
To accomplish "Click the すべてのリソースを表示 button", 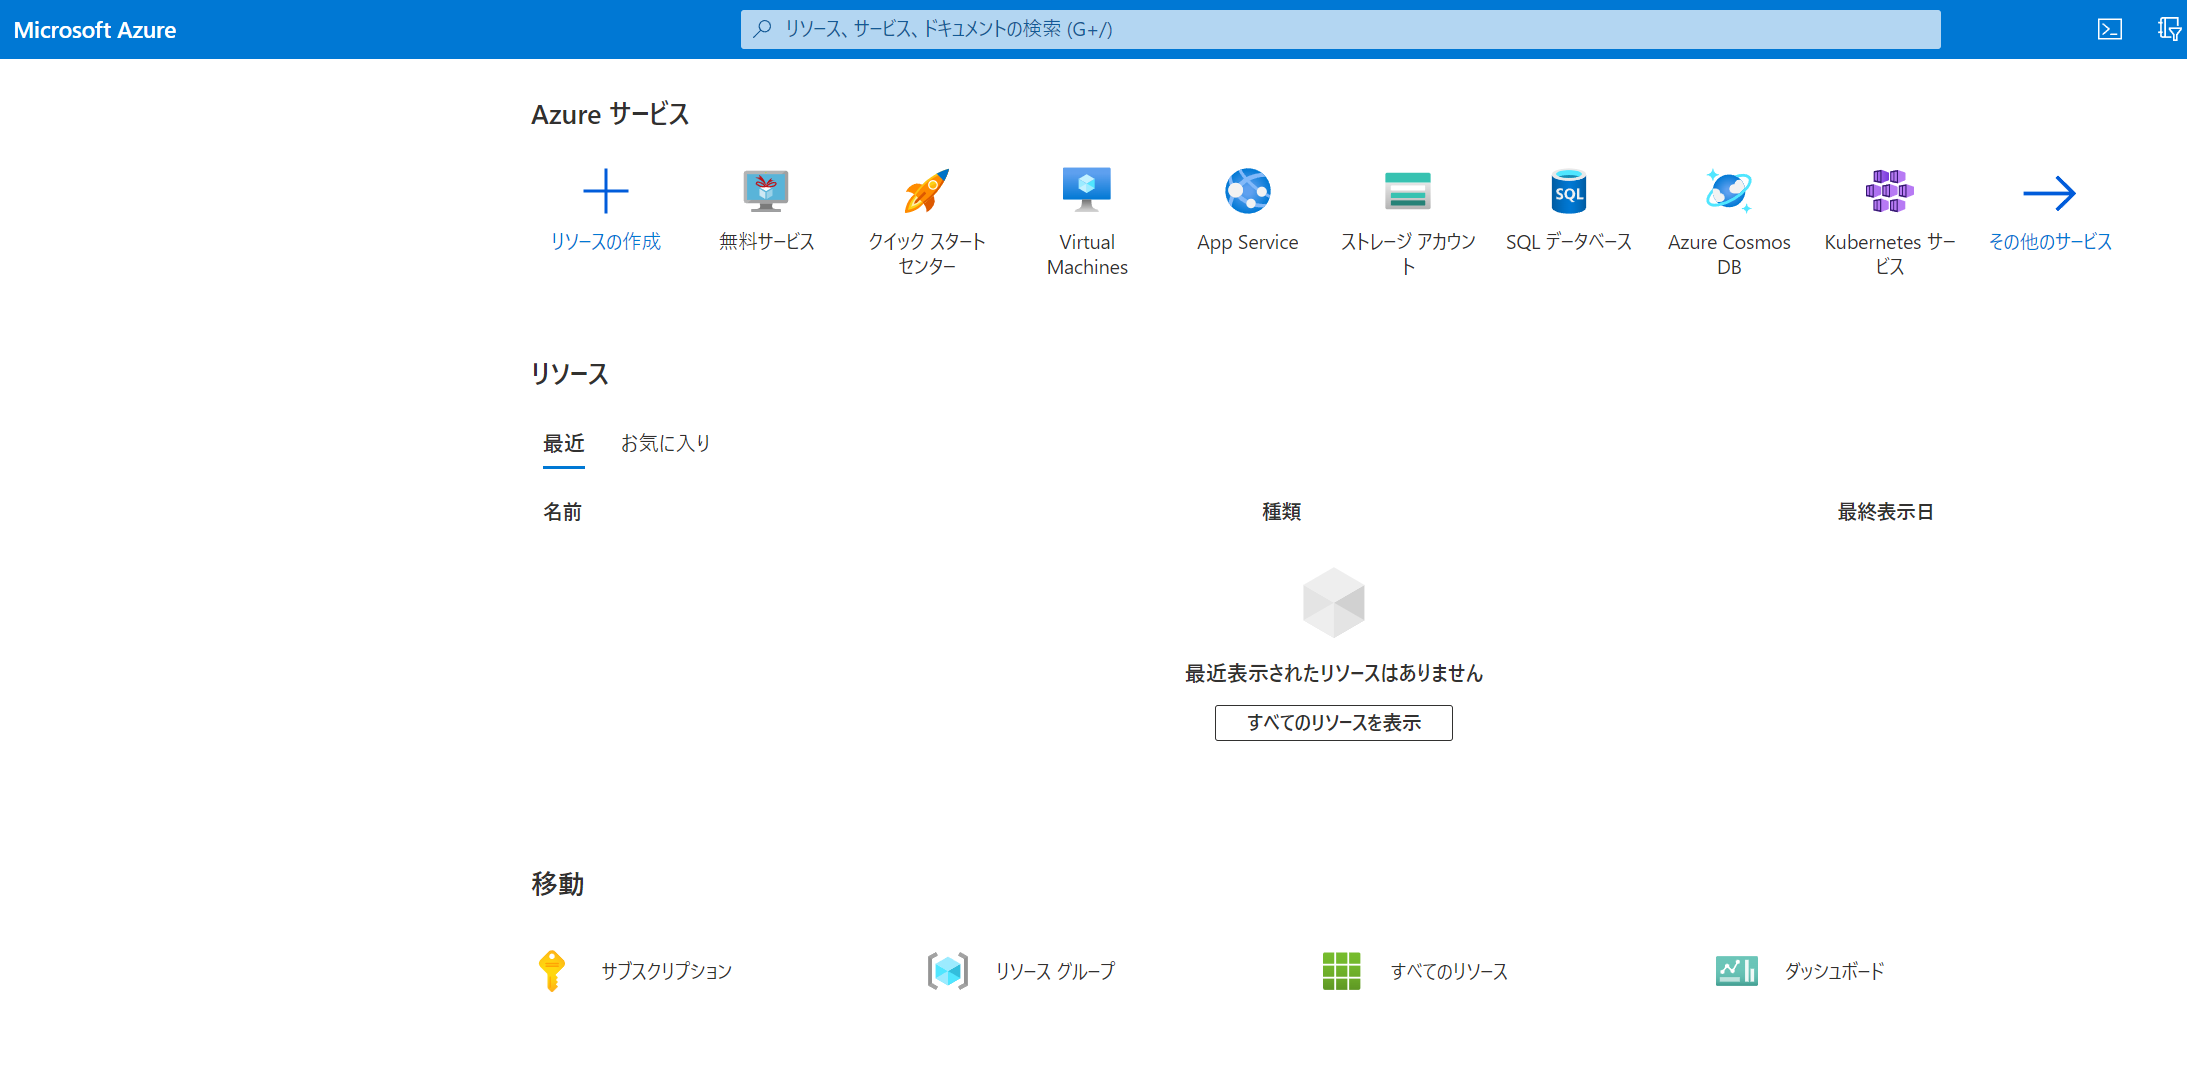I will click(x=1333, y=723).
